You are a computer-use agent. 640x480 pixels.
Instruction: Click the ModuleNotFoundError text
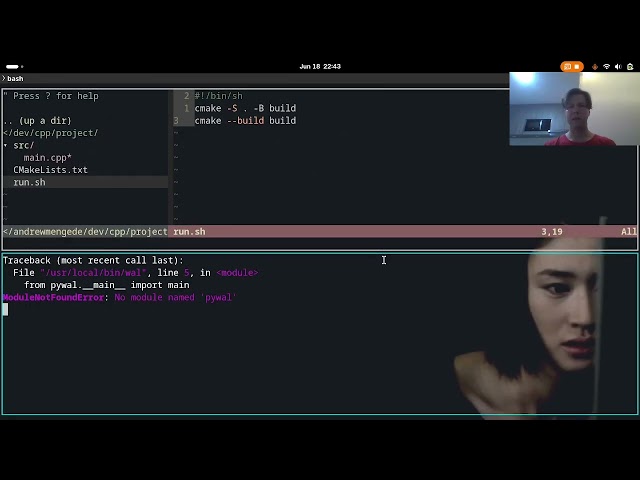tap(53, 298)
